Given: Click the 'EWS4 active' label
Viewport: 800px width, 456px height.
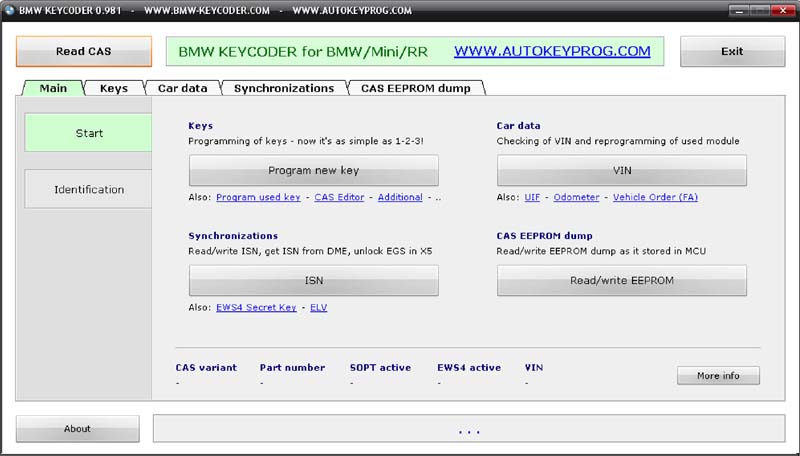Looking at the screenshot, I should (469, 368).
